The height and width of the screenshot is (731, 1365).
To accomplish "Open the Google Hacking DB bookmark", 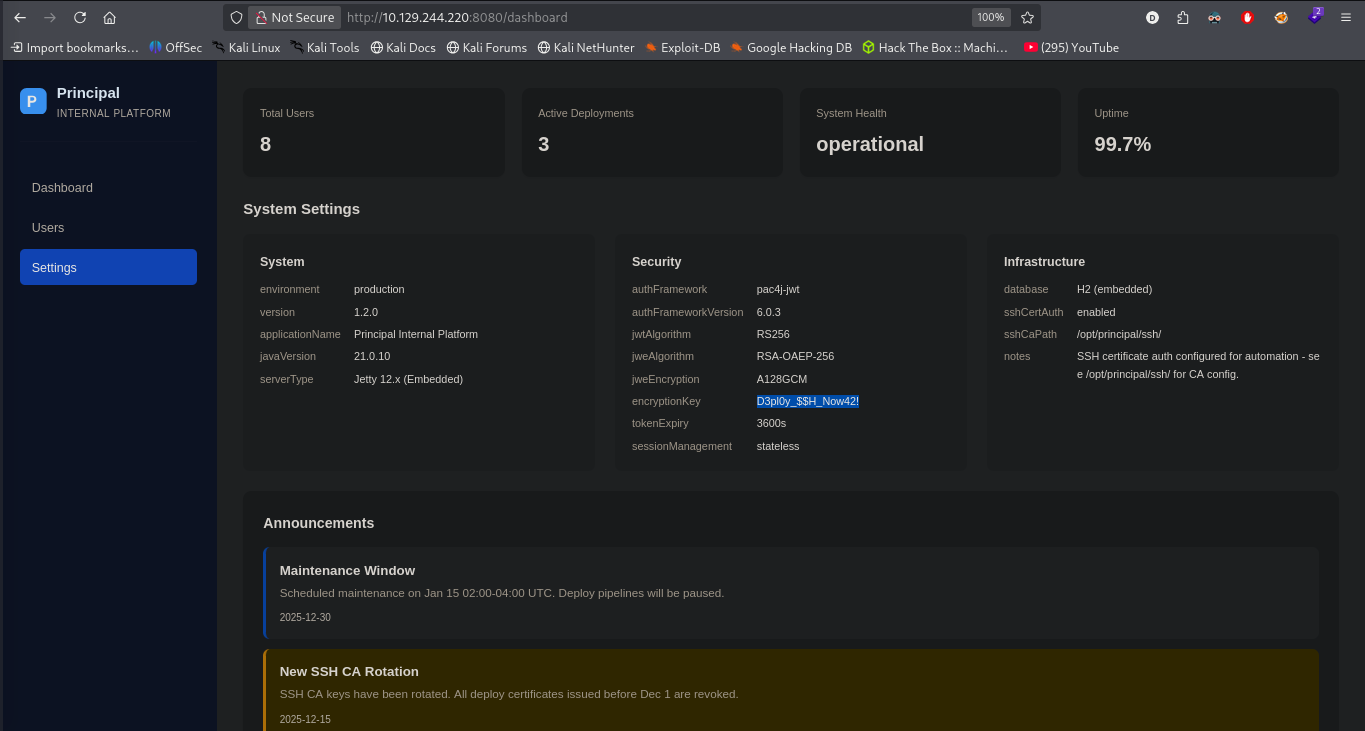I will (791, 47).
